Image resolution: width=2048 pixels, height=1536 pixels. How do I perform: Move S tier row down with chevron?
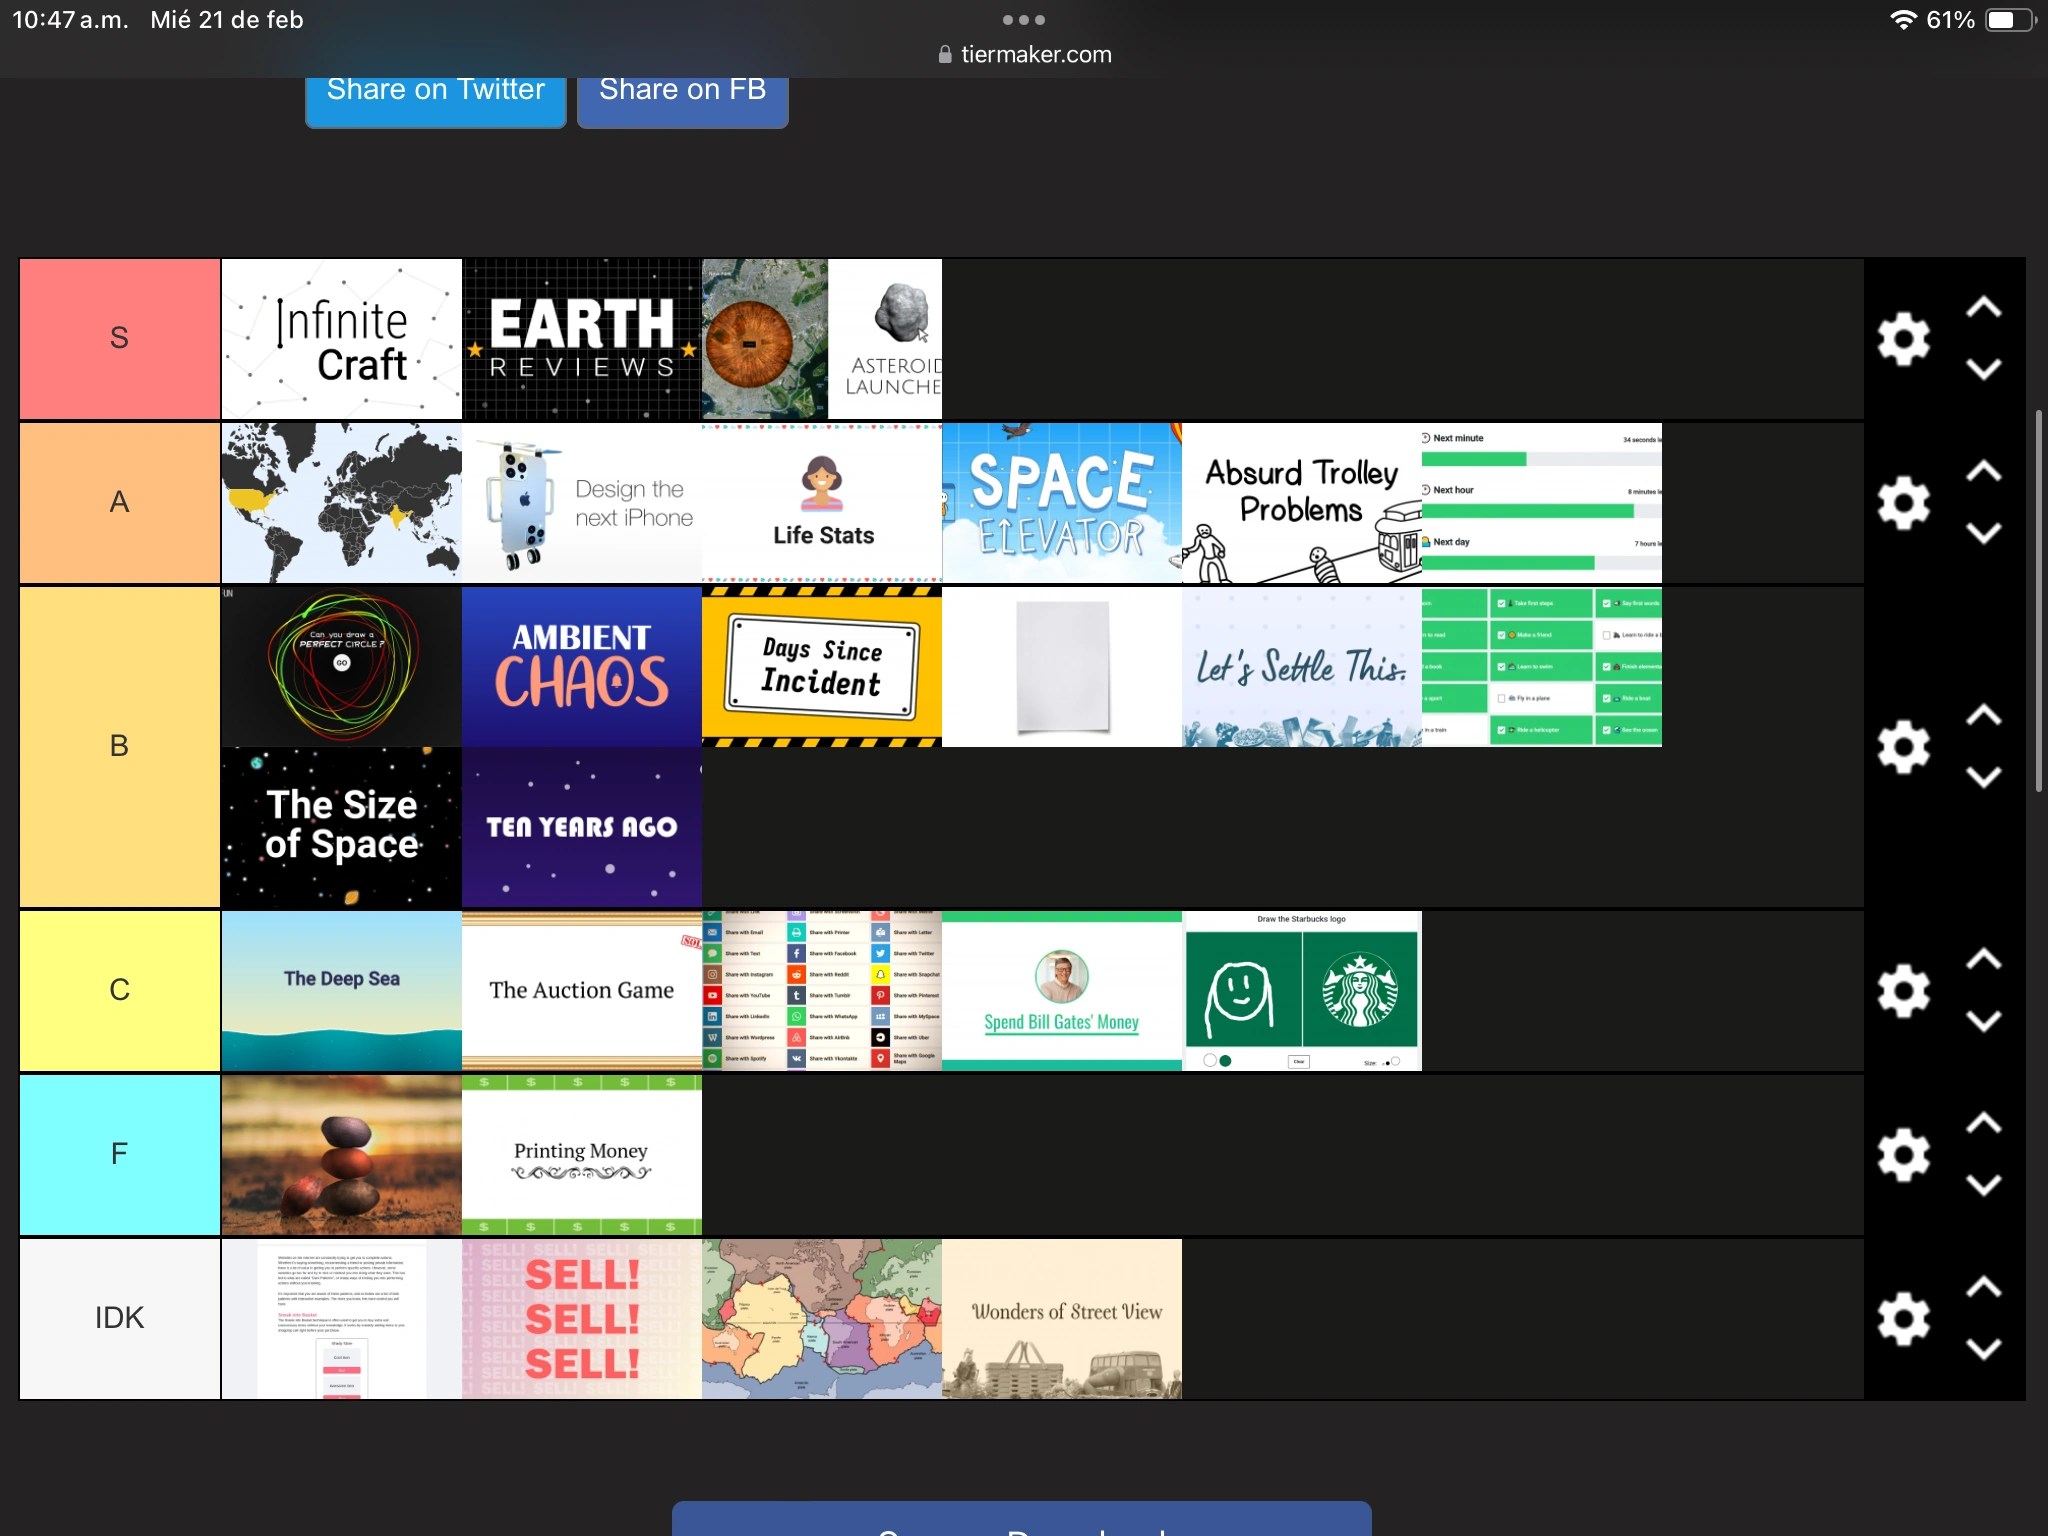coord(1984,369)
